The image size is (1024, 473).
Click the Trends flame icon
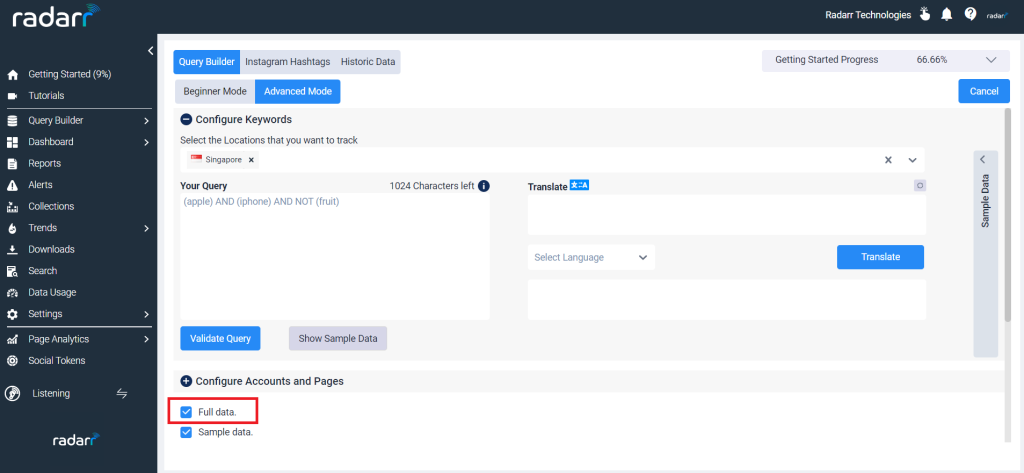[x=12, y=229]
